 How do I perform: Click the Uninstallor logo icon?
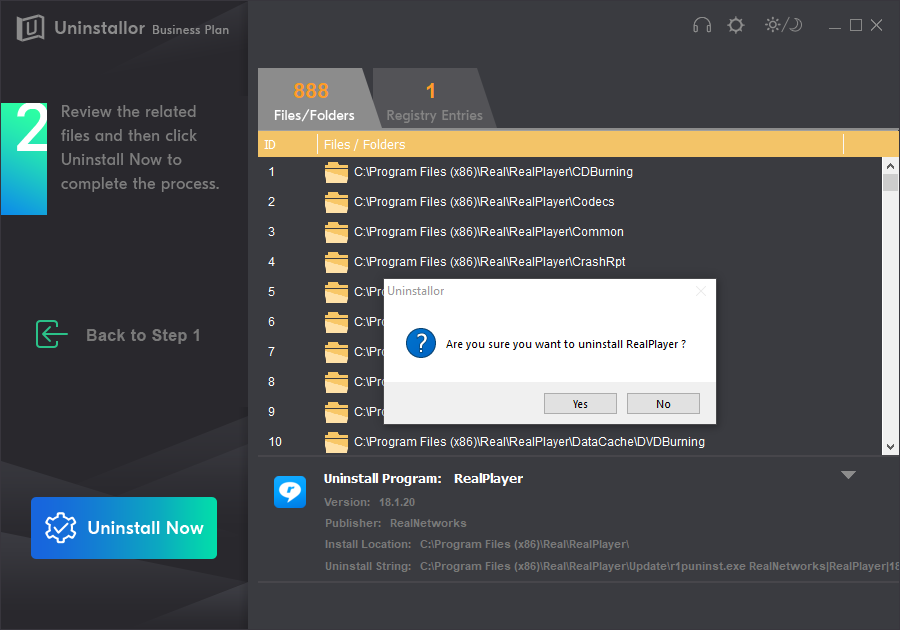30,28
